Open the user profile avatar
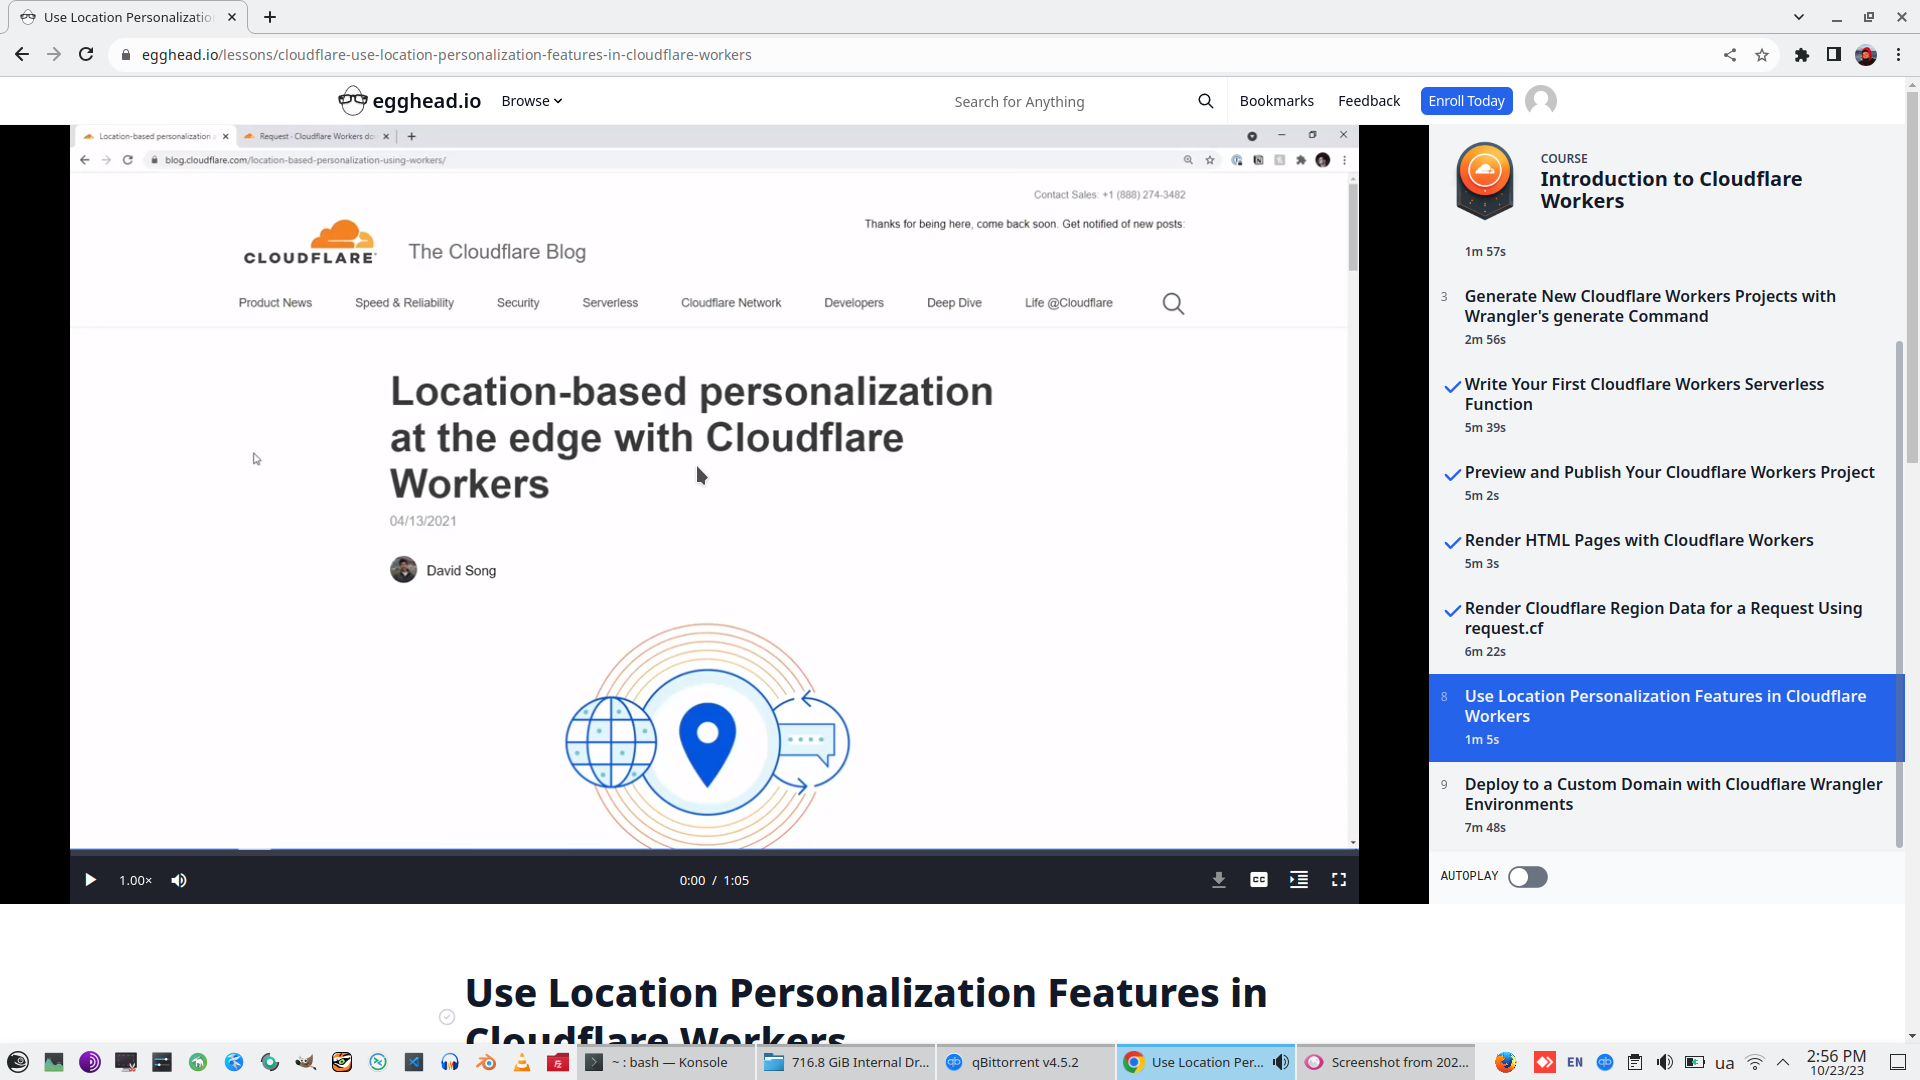 pos(1540,101)
